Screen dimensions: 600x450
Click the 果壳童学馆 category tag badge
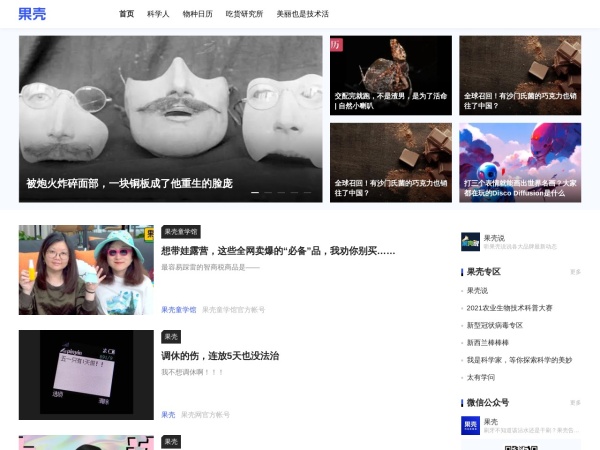(x=181, y=231)
